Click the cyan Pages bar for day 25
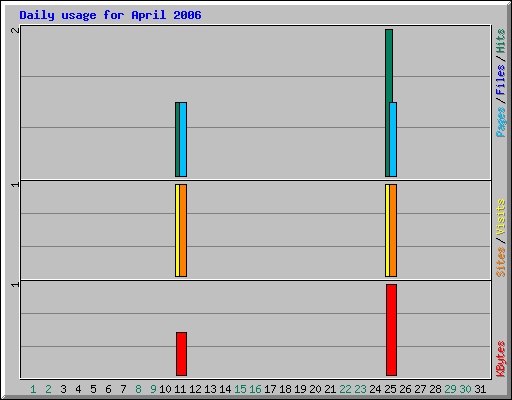Screen dimensions: 512x400 (x=393, y=139)
